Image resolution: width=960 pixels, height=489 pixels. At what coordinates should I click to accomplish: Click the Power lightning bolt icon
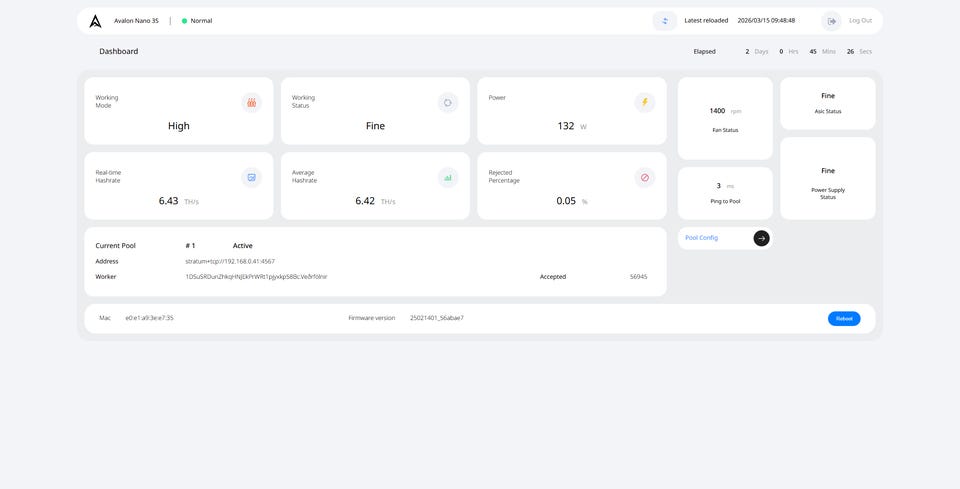(x=645, y=102)
